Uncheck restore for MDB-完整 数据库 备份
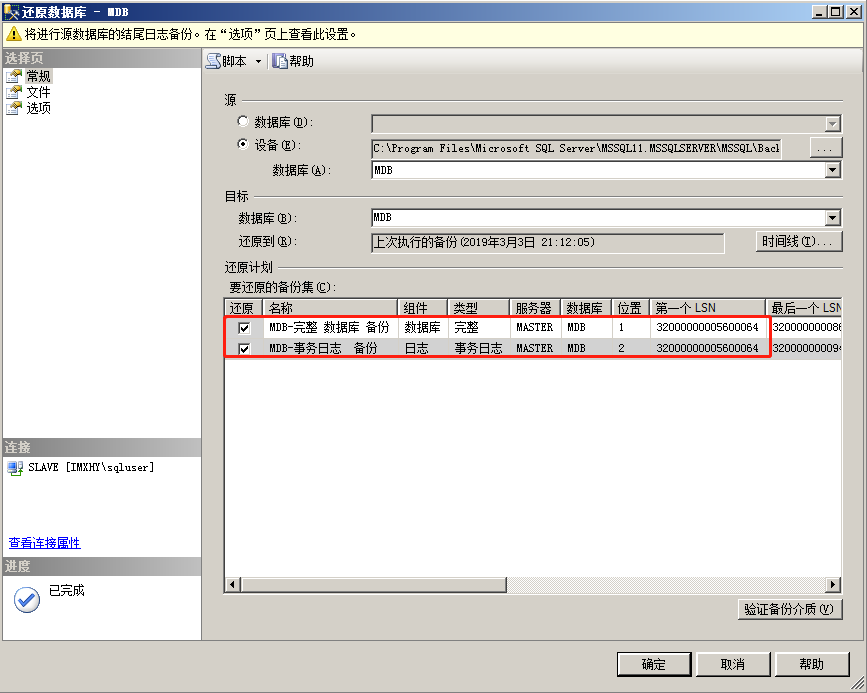 (x=244, y=328)
